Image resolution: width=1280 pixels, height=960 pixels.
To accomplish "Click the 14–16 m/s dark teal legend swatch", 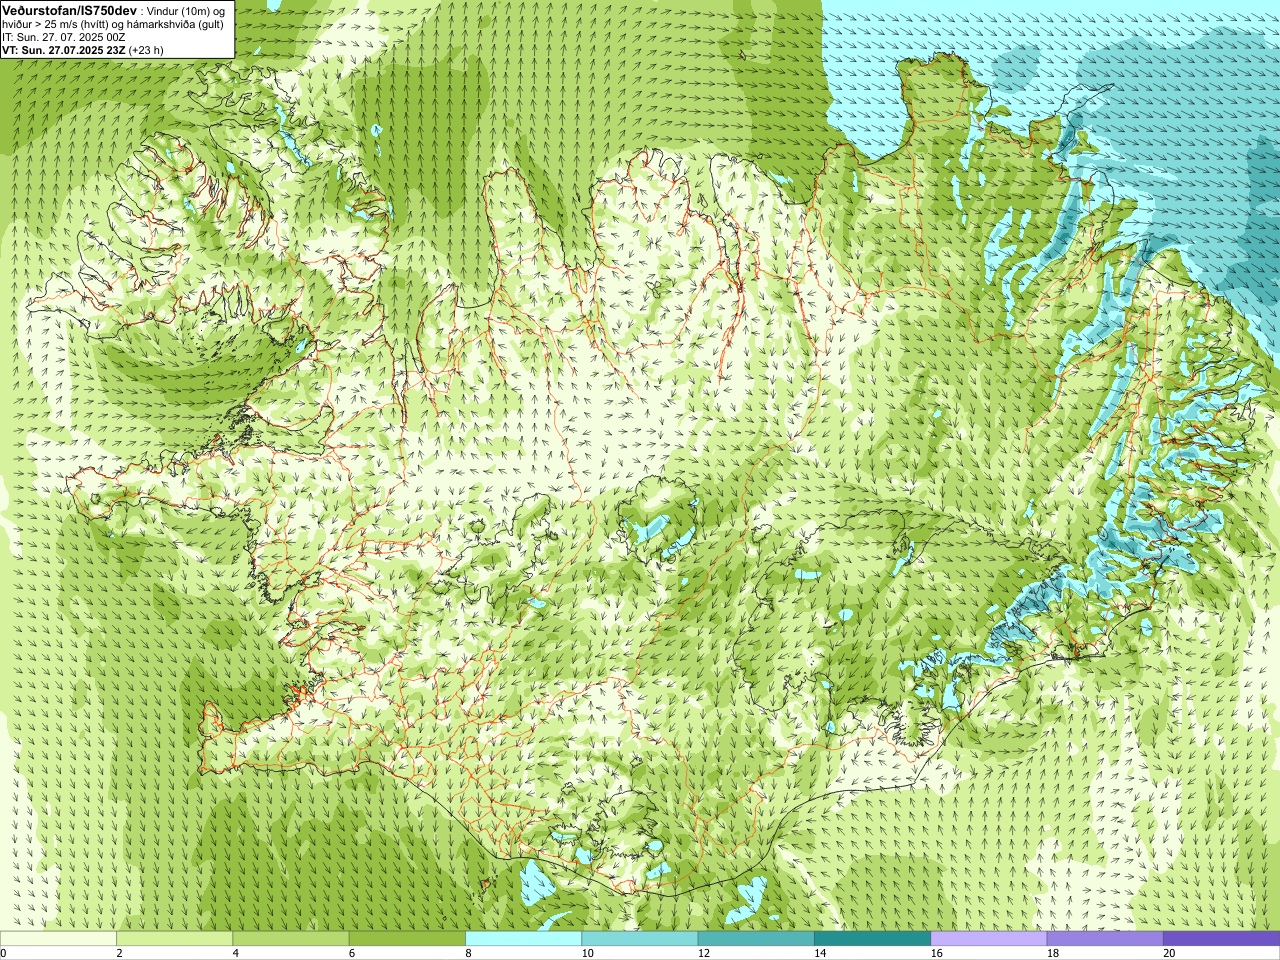I will pyautogui.click(x=872, y=938).
